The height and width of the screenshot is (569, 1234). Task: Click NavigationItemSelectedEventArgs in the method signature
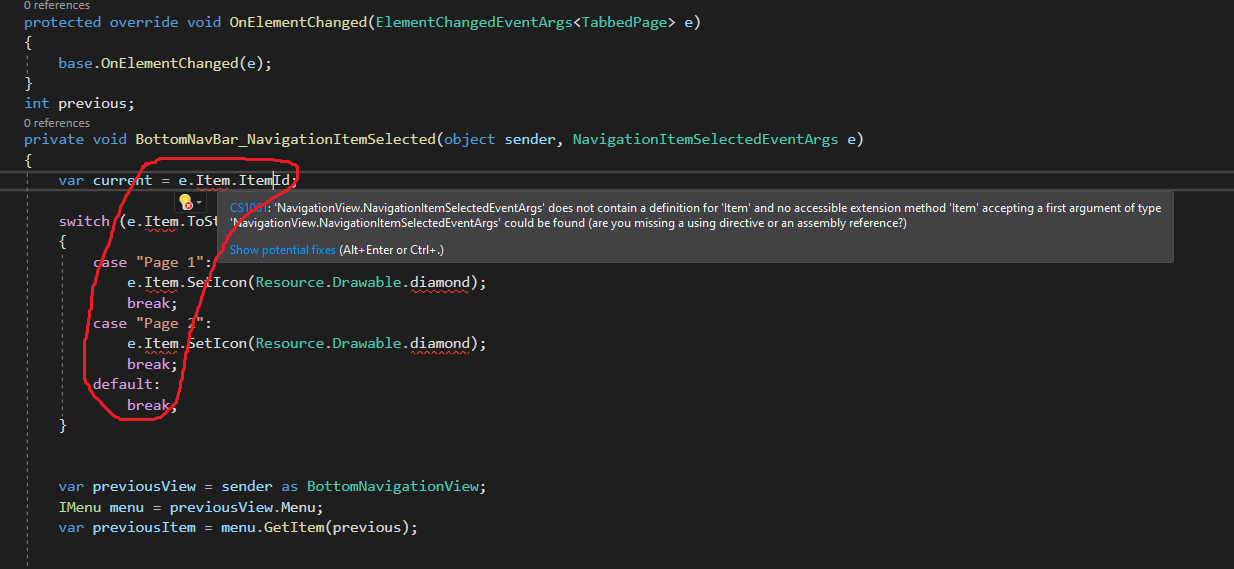click(705, 139)
